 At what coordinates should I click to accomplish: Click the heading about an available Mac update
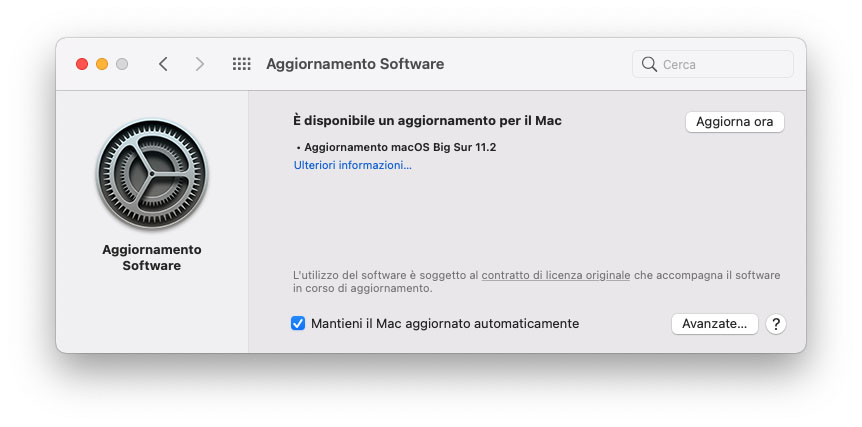coord(427,121)
